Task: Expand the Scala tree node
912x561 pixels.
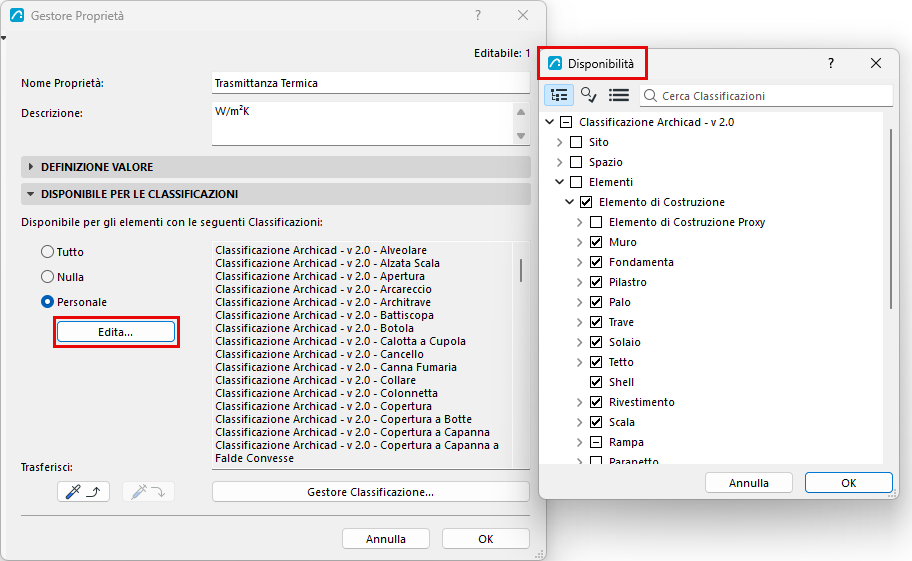Action: tap(579, 422)
